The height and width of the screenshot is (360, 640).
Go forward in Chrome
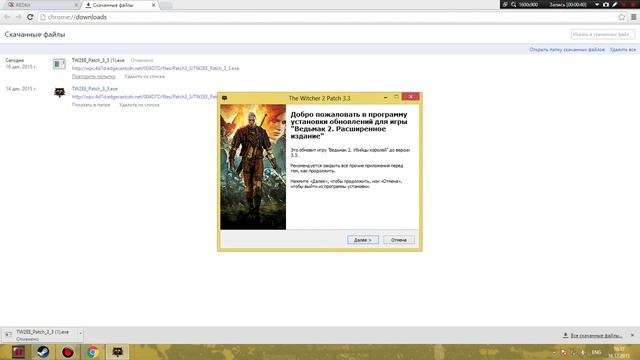18,17
